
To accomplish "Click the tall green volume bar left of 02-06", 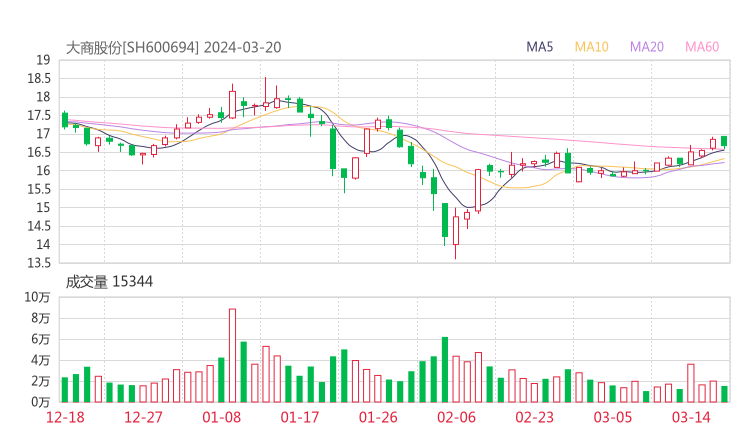I will click(x=445, y=370).
